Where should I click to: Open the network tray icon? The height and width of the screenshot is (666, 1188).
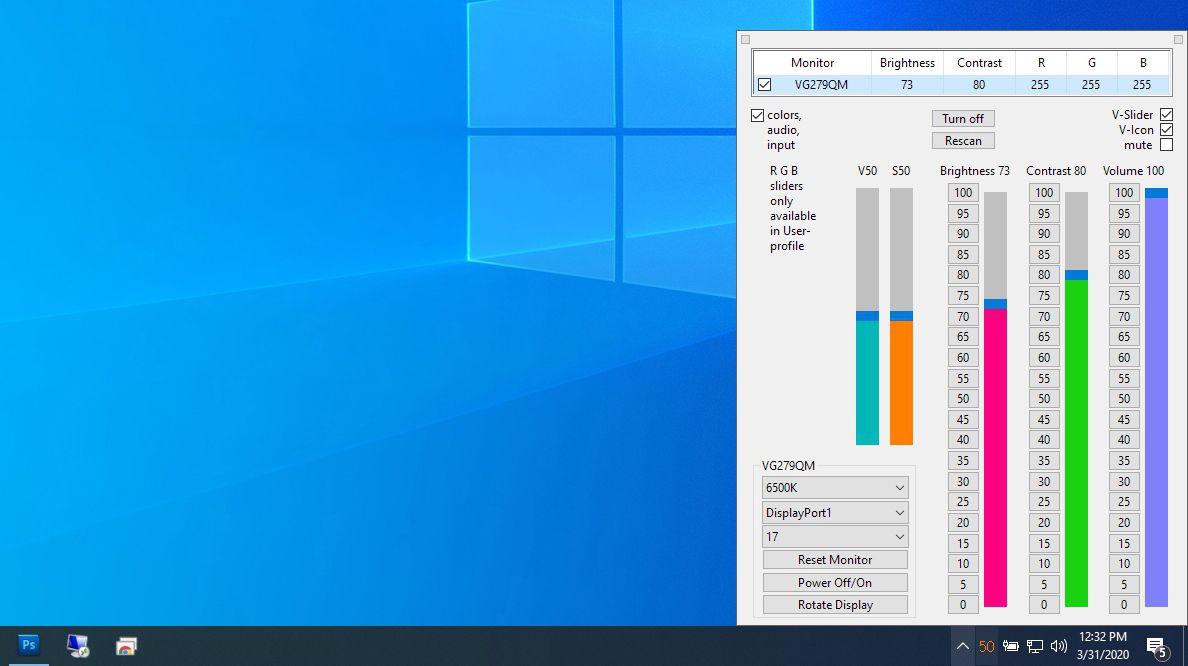tap(1035, 646)
